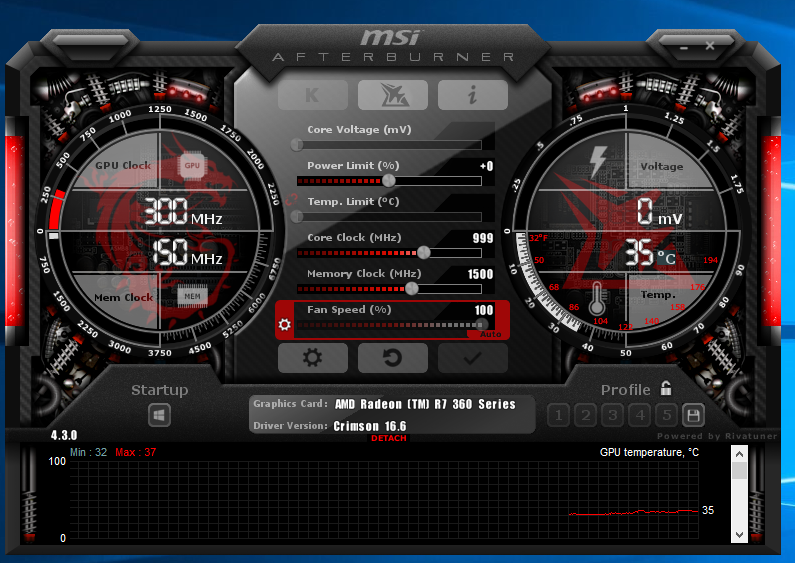The image size is (795, 565).
Task: Toggle fan speed Auto mode
Action: pyautogui.click(x=490, y=334)
